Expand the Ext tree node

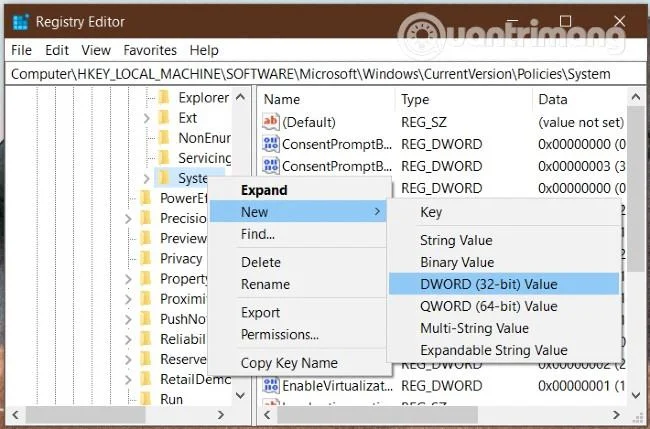[x=146, y=118]
